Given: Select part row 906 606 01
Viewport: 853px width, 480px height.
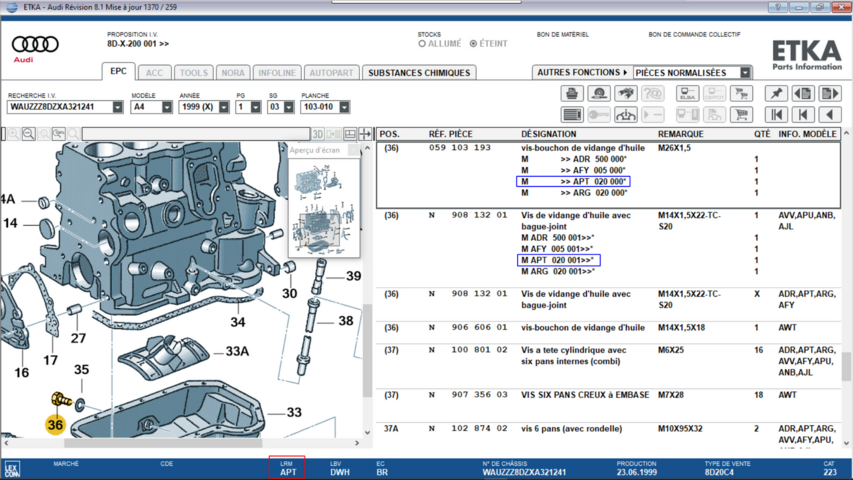Looking at the screenshot, I should [x=608, y=328].
